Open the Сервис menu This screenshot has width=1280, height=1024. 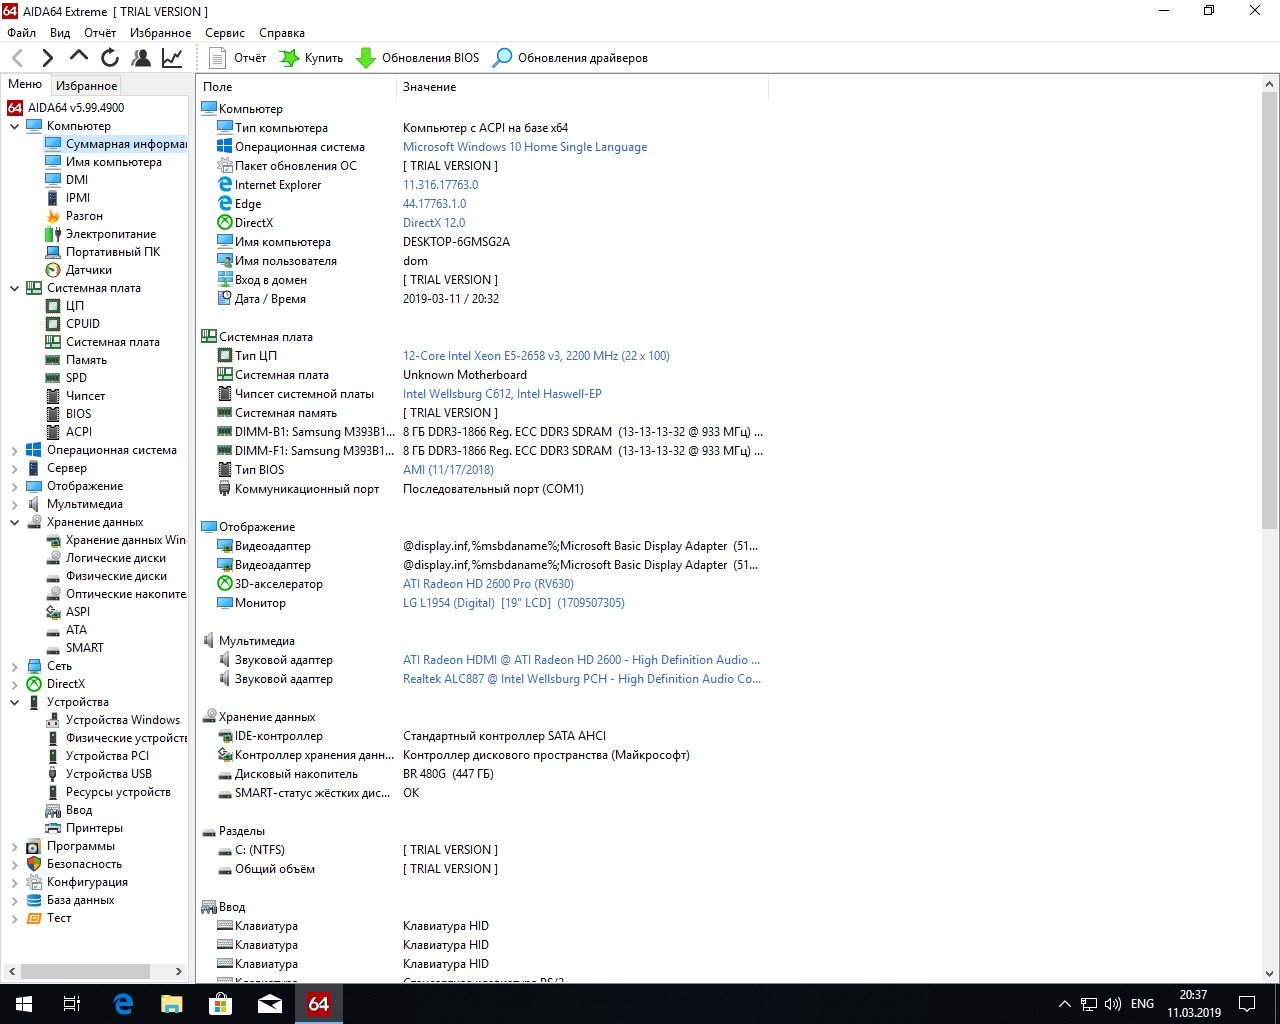[x=225, y=33]
